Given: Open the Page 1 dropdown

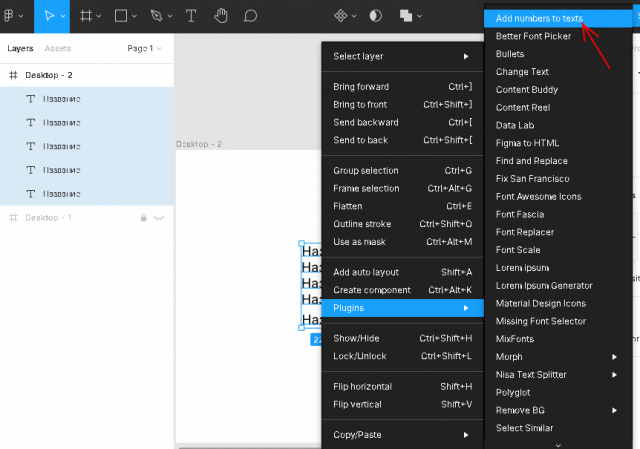Looking at the screenshot, I should [x=143, y=48].
